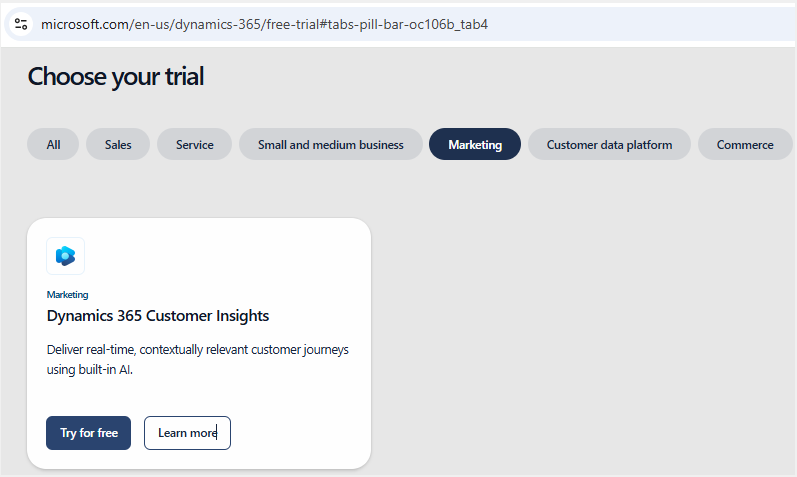Image resolution: width=797 pixels, height=477 pixels.
Task: Open the Commerce trial tab
Action: 745,144
